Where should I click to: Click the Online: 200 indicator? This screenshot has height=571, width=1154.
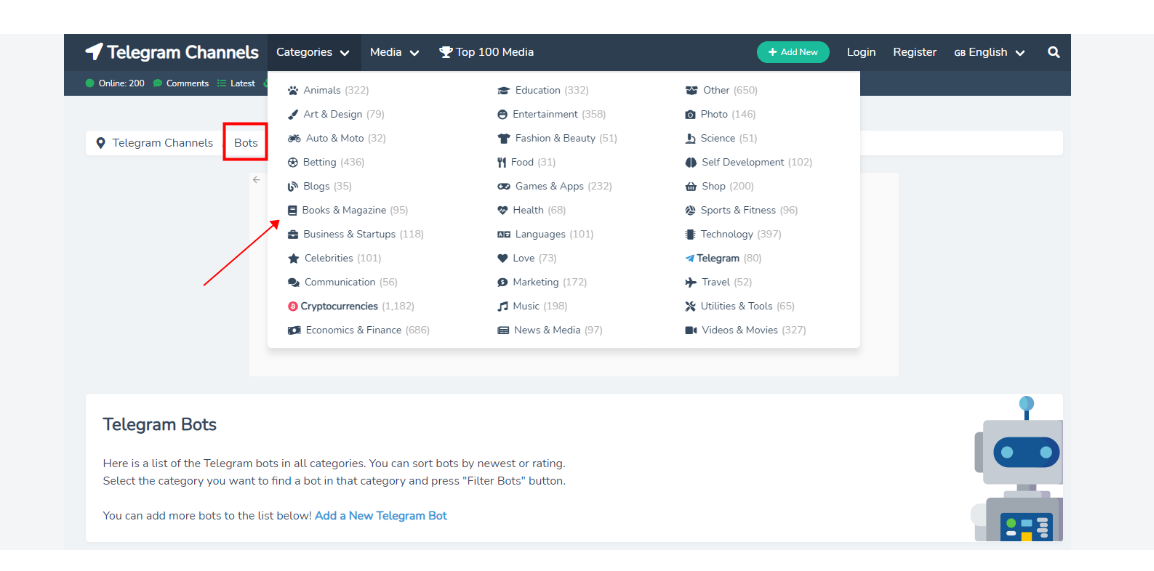[116, 84]
